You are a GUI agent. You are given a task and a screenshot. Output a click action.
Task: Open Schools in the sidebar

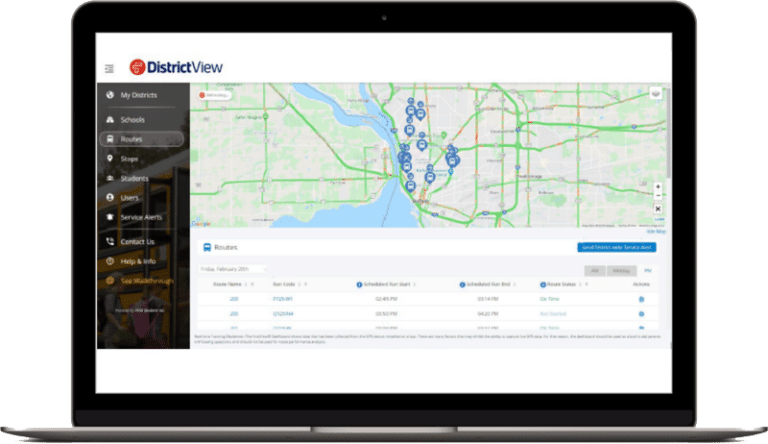[x=132, y=119]
